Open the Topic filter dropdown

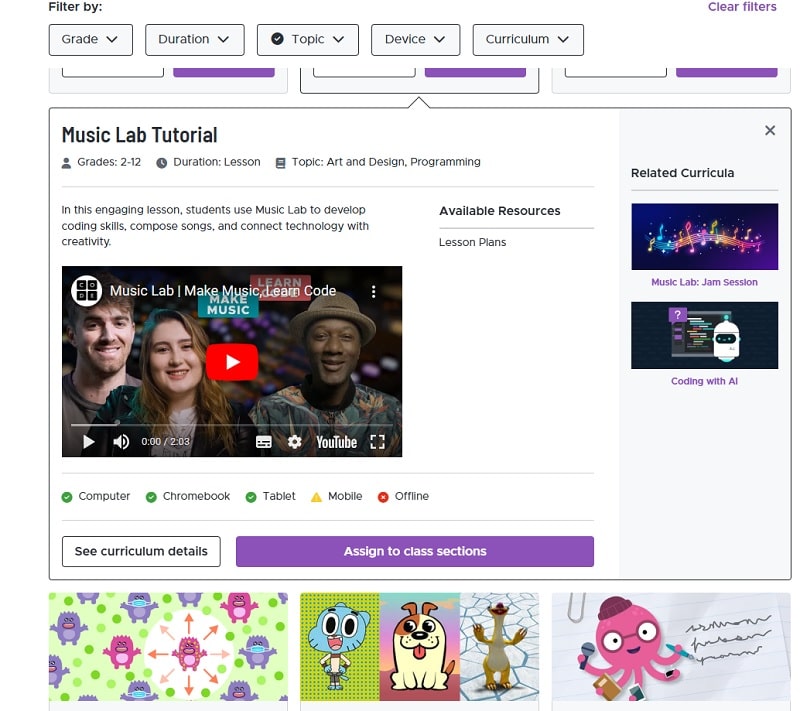click(308, 40)
